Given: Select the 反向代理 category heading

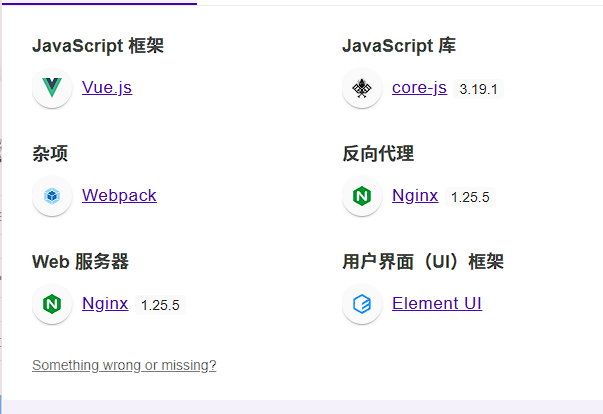Looking at the screenshot, I should point(377,154).
